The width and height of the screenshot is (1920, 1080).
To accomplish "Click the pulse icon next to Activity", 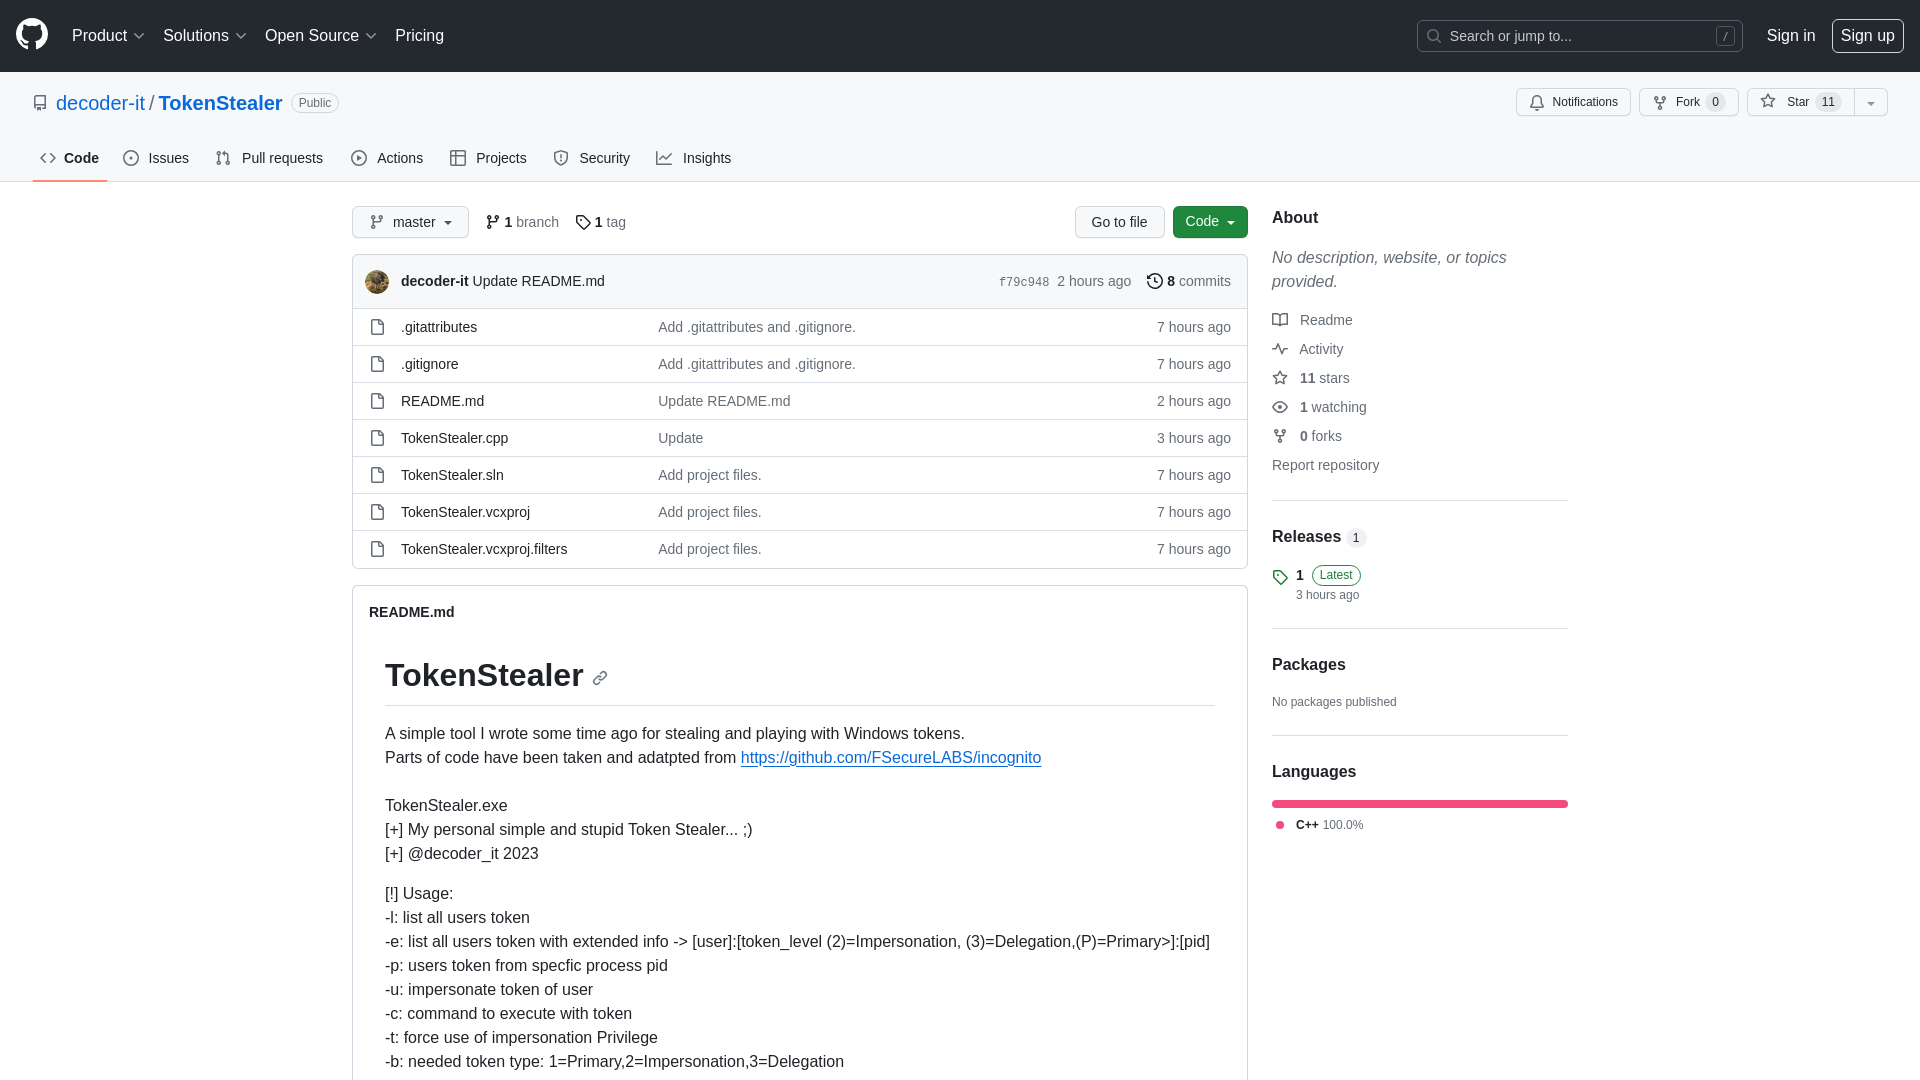I will 1280,349.
